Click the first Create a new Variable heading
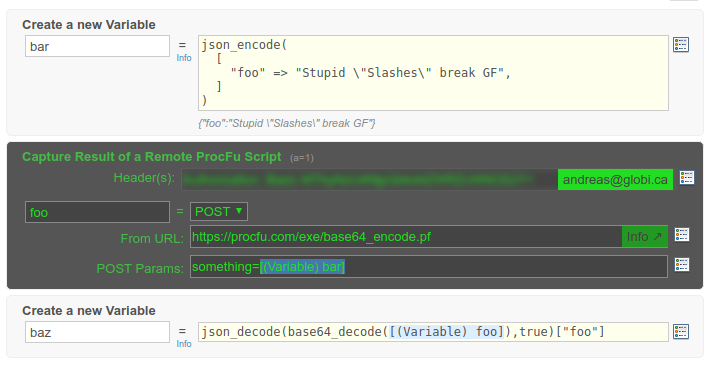The height and width of the screenshot is (365, 711). (x=89, y=24)
